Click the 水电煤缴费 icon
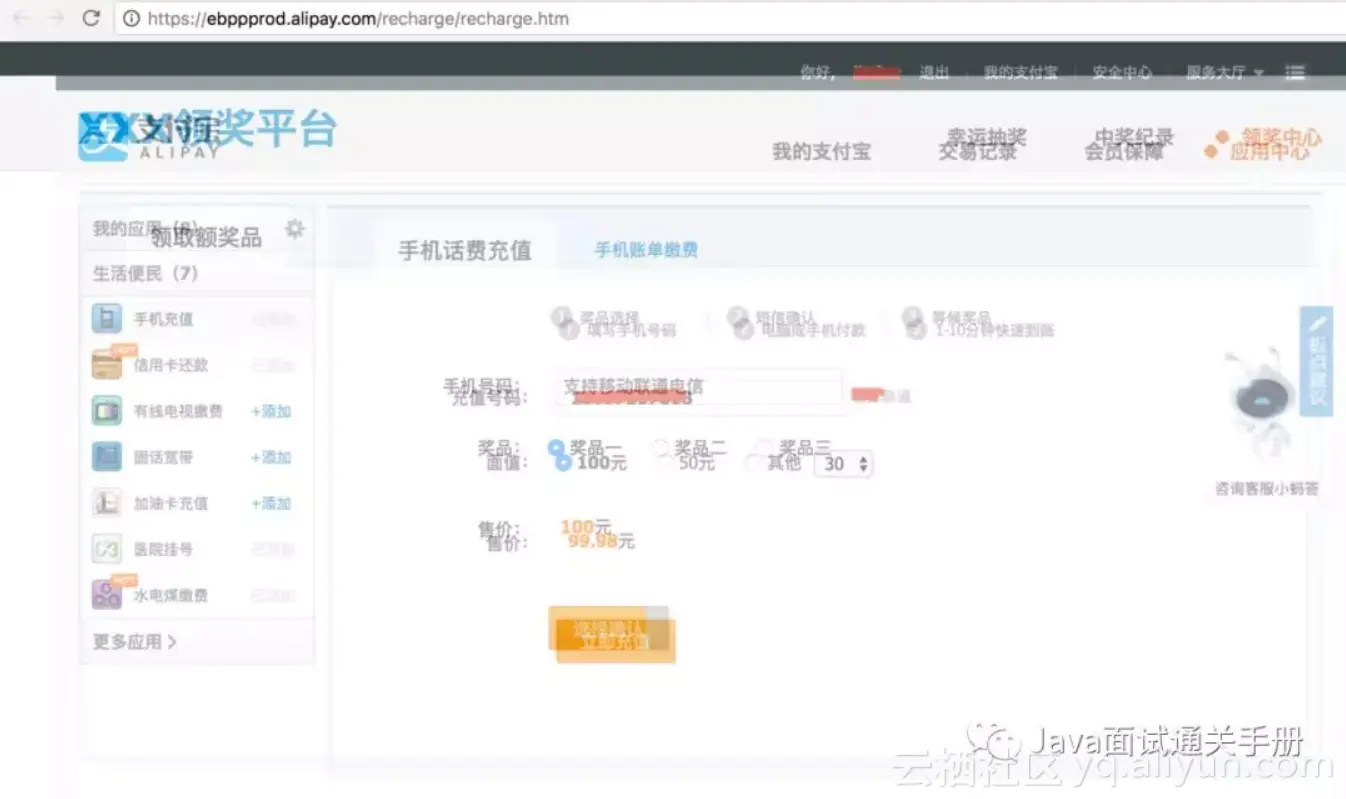The image size is (1346, 799). coord(107,594)
